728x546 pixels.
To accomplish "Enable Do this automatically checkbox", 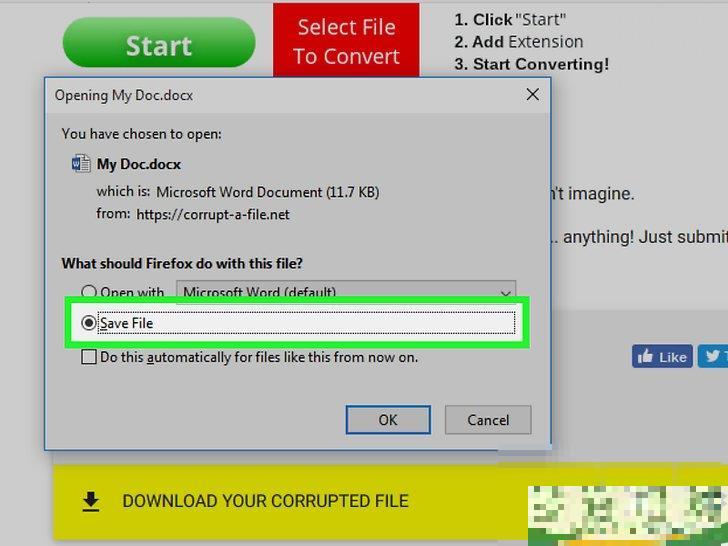I will point(89,357).
